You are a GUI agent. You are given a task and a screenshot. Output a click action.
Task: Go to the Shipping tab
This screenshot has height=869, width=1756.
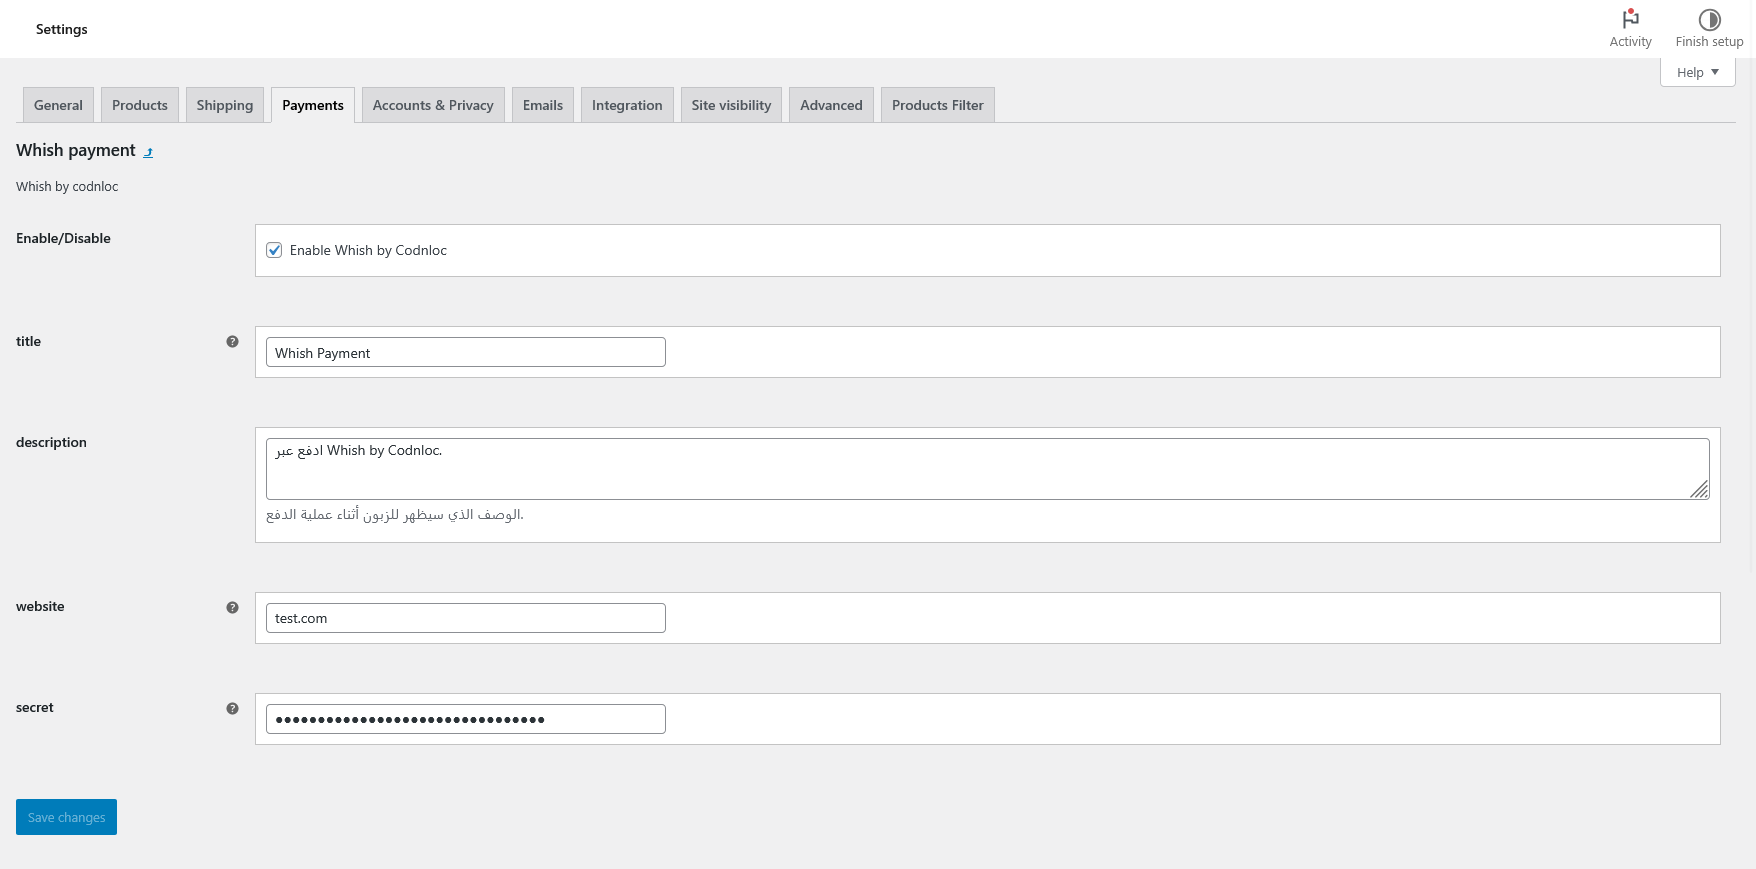pyautogui.click(x=225, y=105)
